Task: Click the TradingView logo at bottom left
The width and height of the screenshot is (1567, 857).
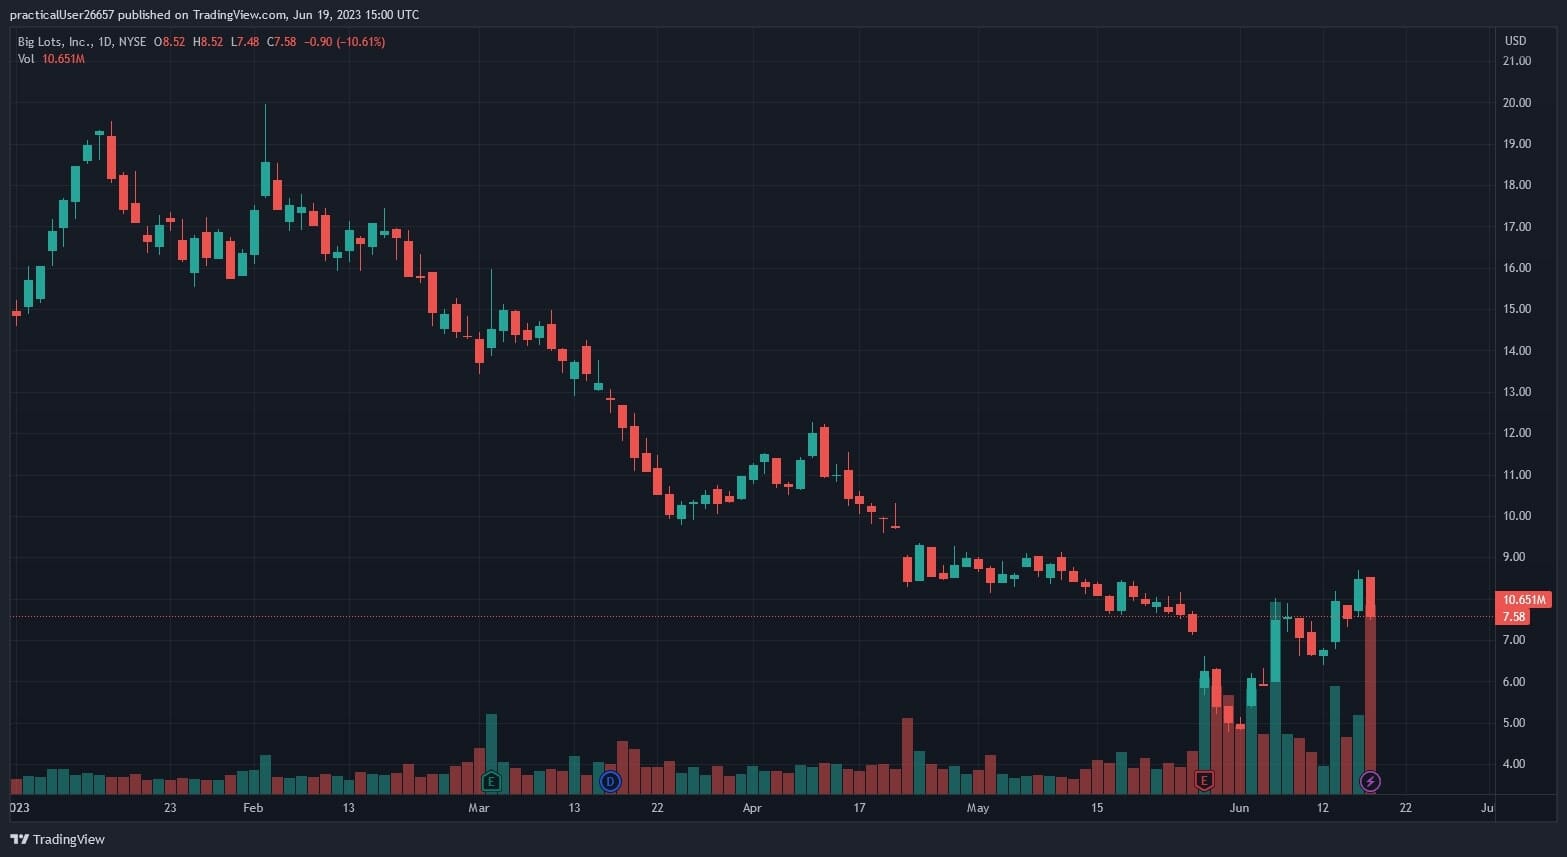Action: click(x=57, y=839)
